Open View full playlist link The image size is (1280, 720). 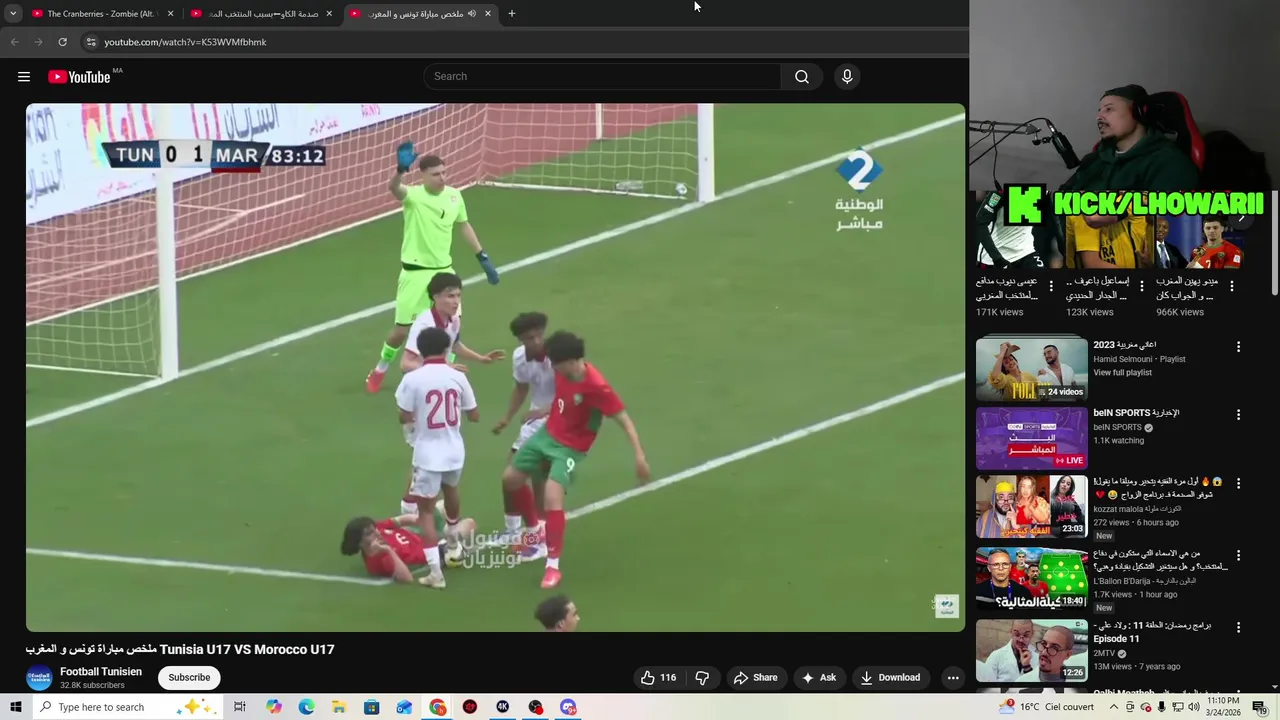point(1122,373)
